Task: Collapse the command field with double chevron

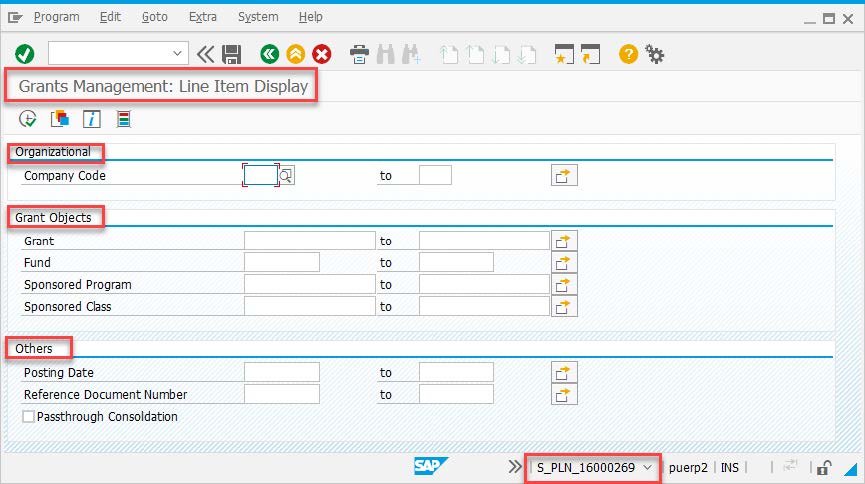Action: click(x=205, y=54)
